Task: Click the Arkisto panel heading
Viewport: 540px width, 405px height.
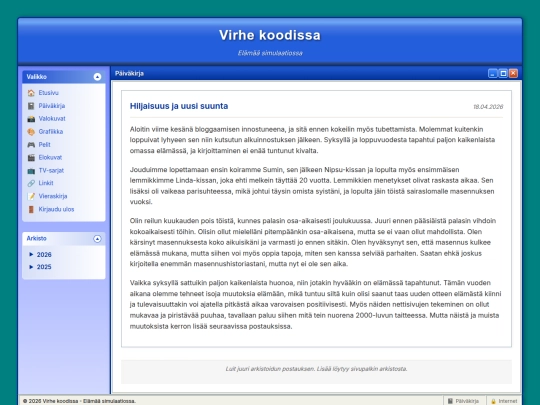Action: click(x=37, y=238)
